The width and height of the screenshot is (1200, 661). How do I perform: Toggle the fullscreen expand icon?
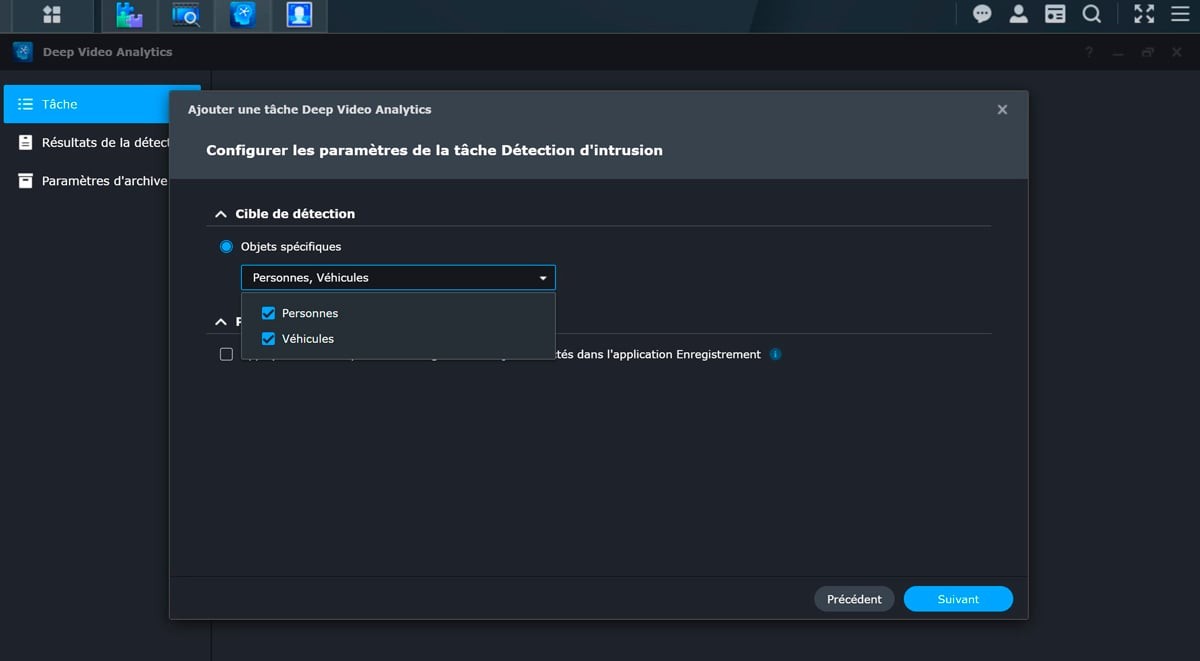coord(1143,14)
